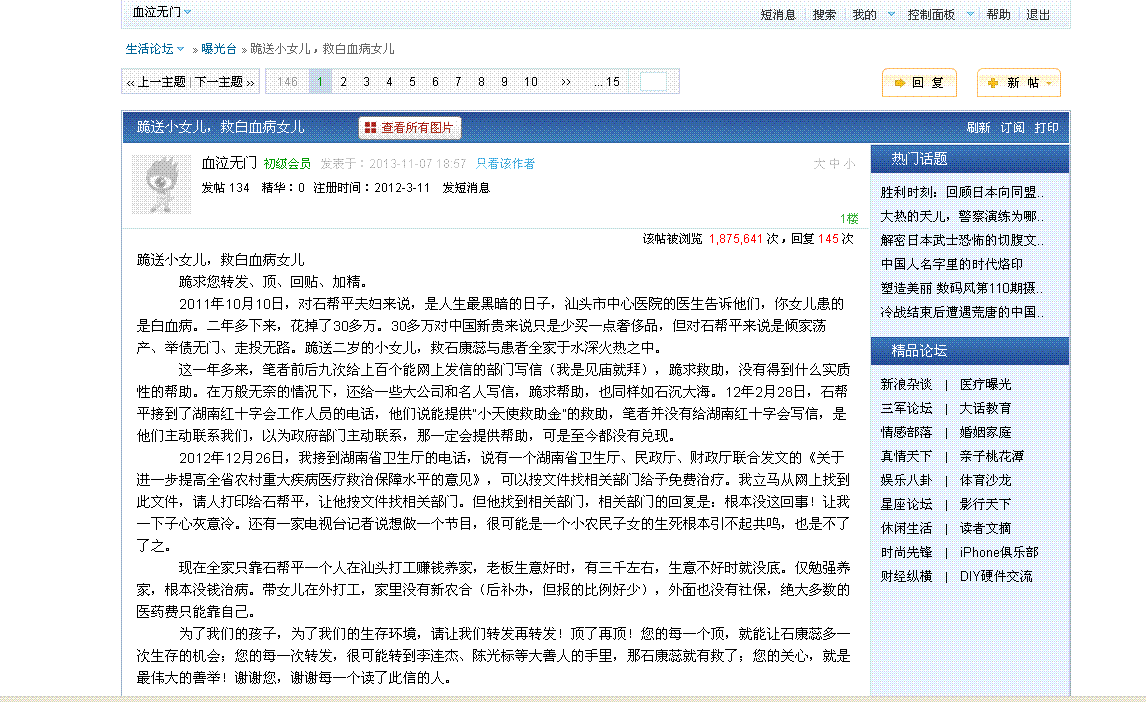Expand the 控制面板 dropdown menu

(970, 14)
